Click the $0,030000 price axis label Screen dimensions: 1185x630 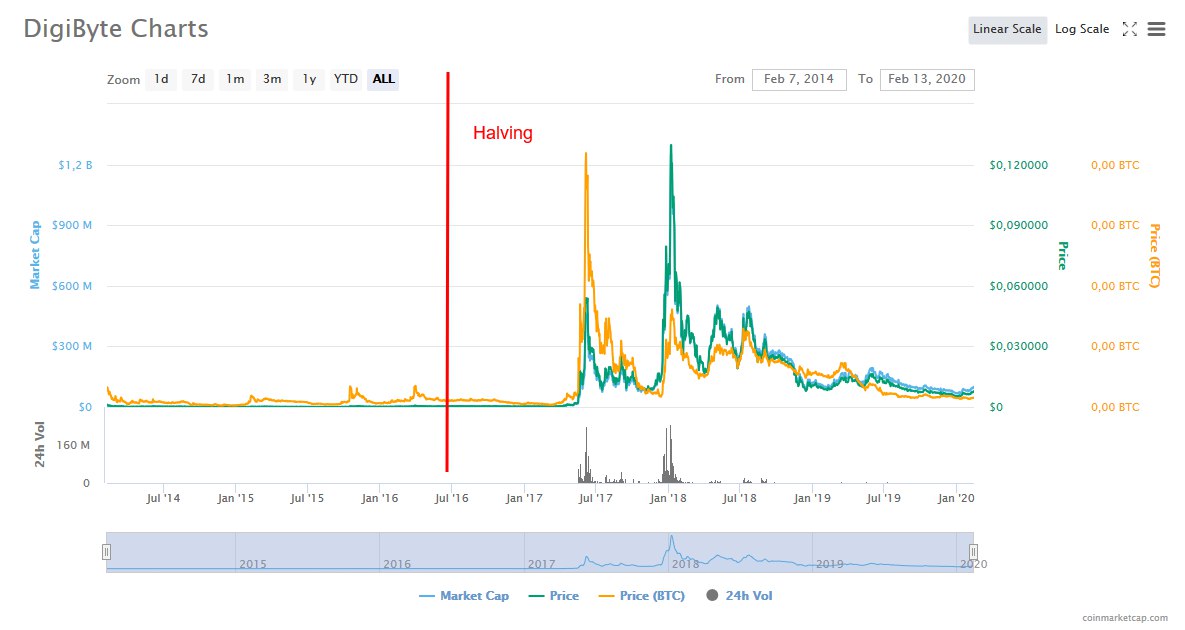(x=1019, y=347)
